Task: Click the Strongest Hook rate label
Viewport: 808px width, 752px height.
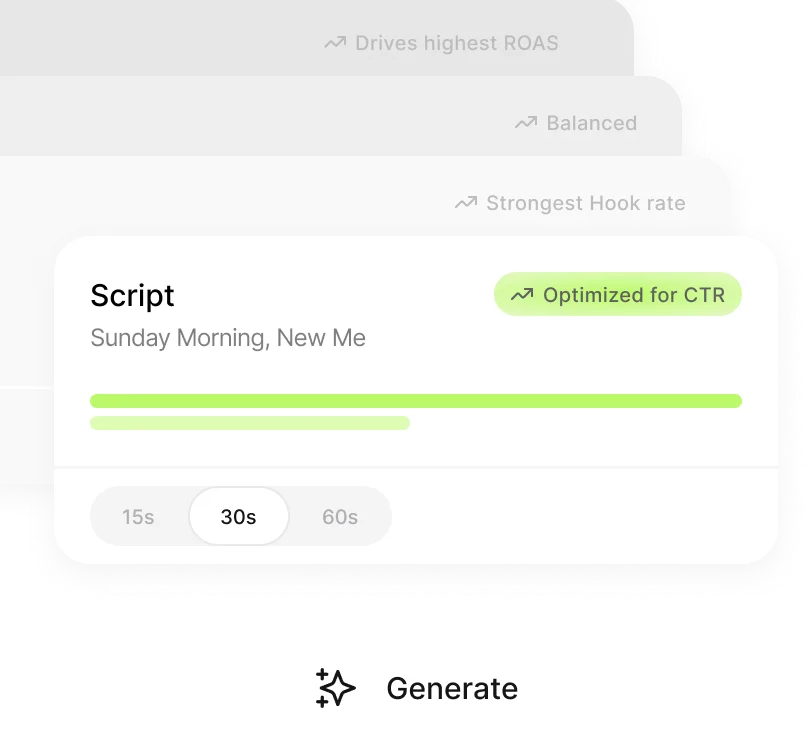Action: [585, 203]
